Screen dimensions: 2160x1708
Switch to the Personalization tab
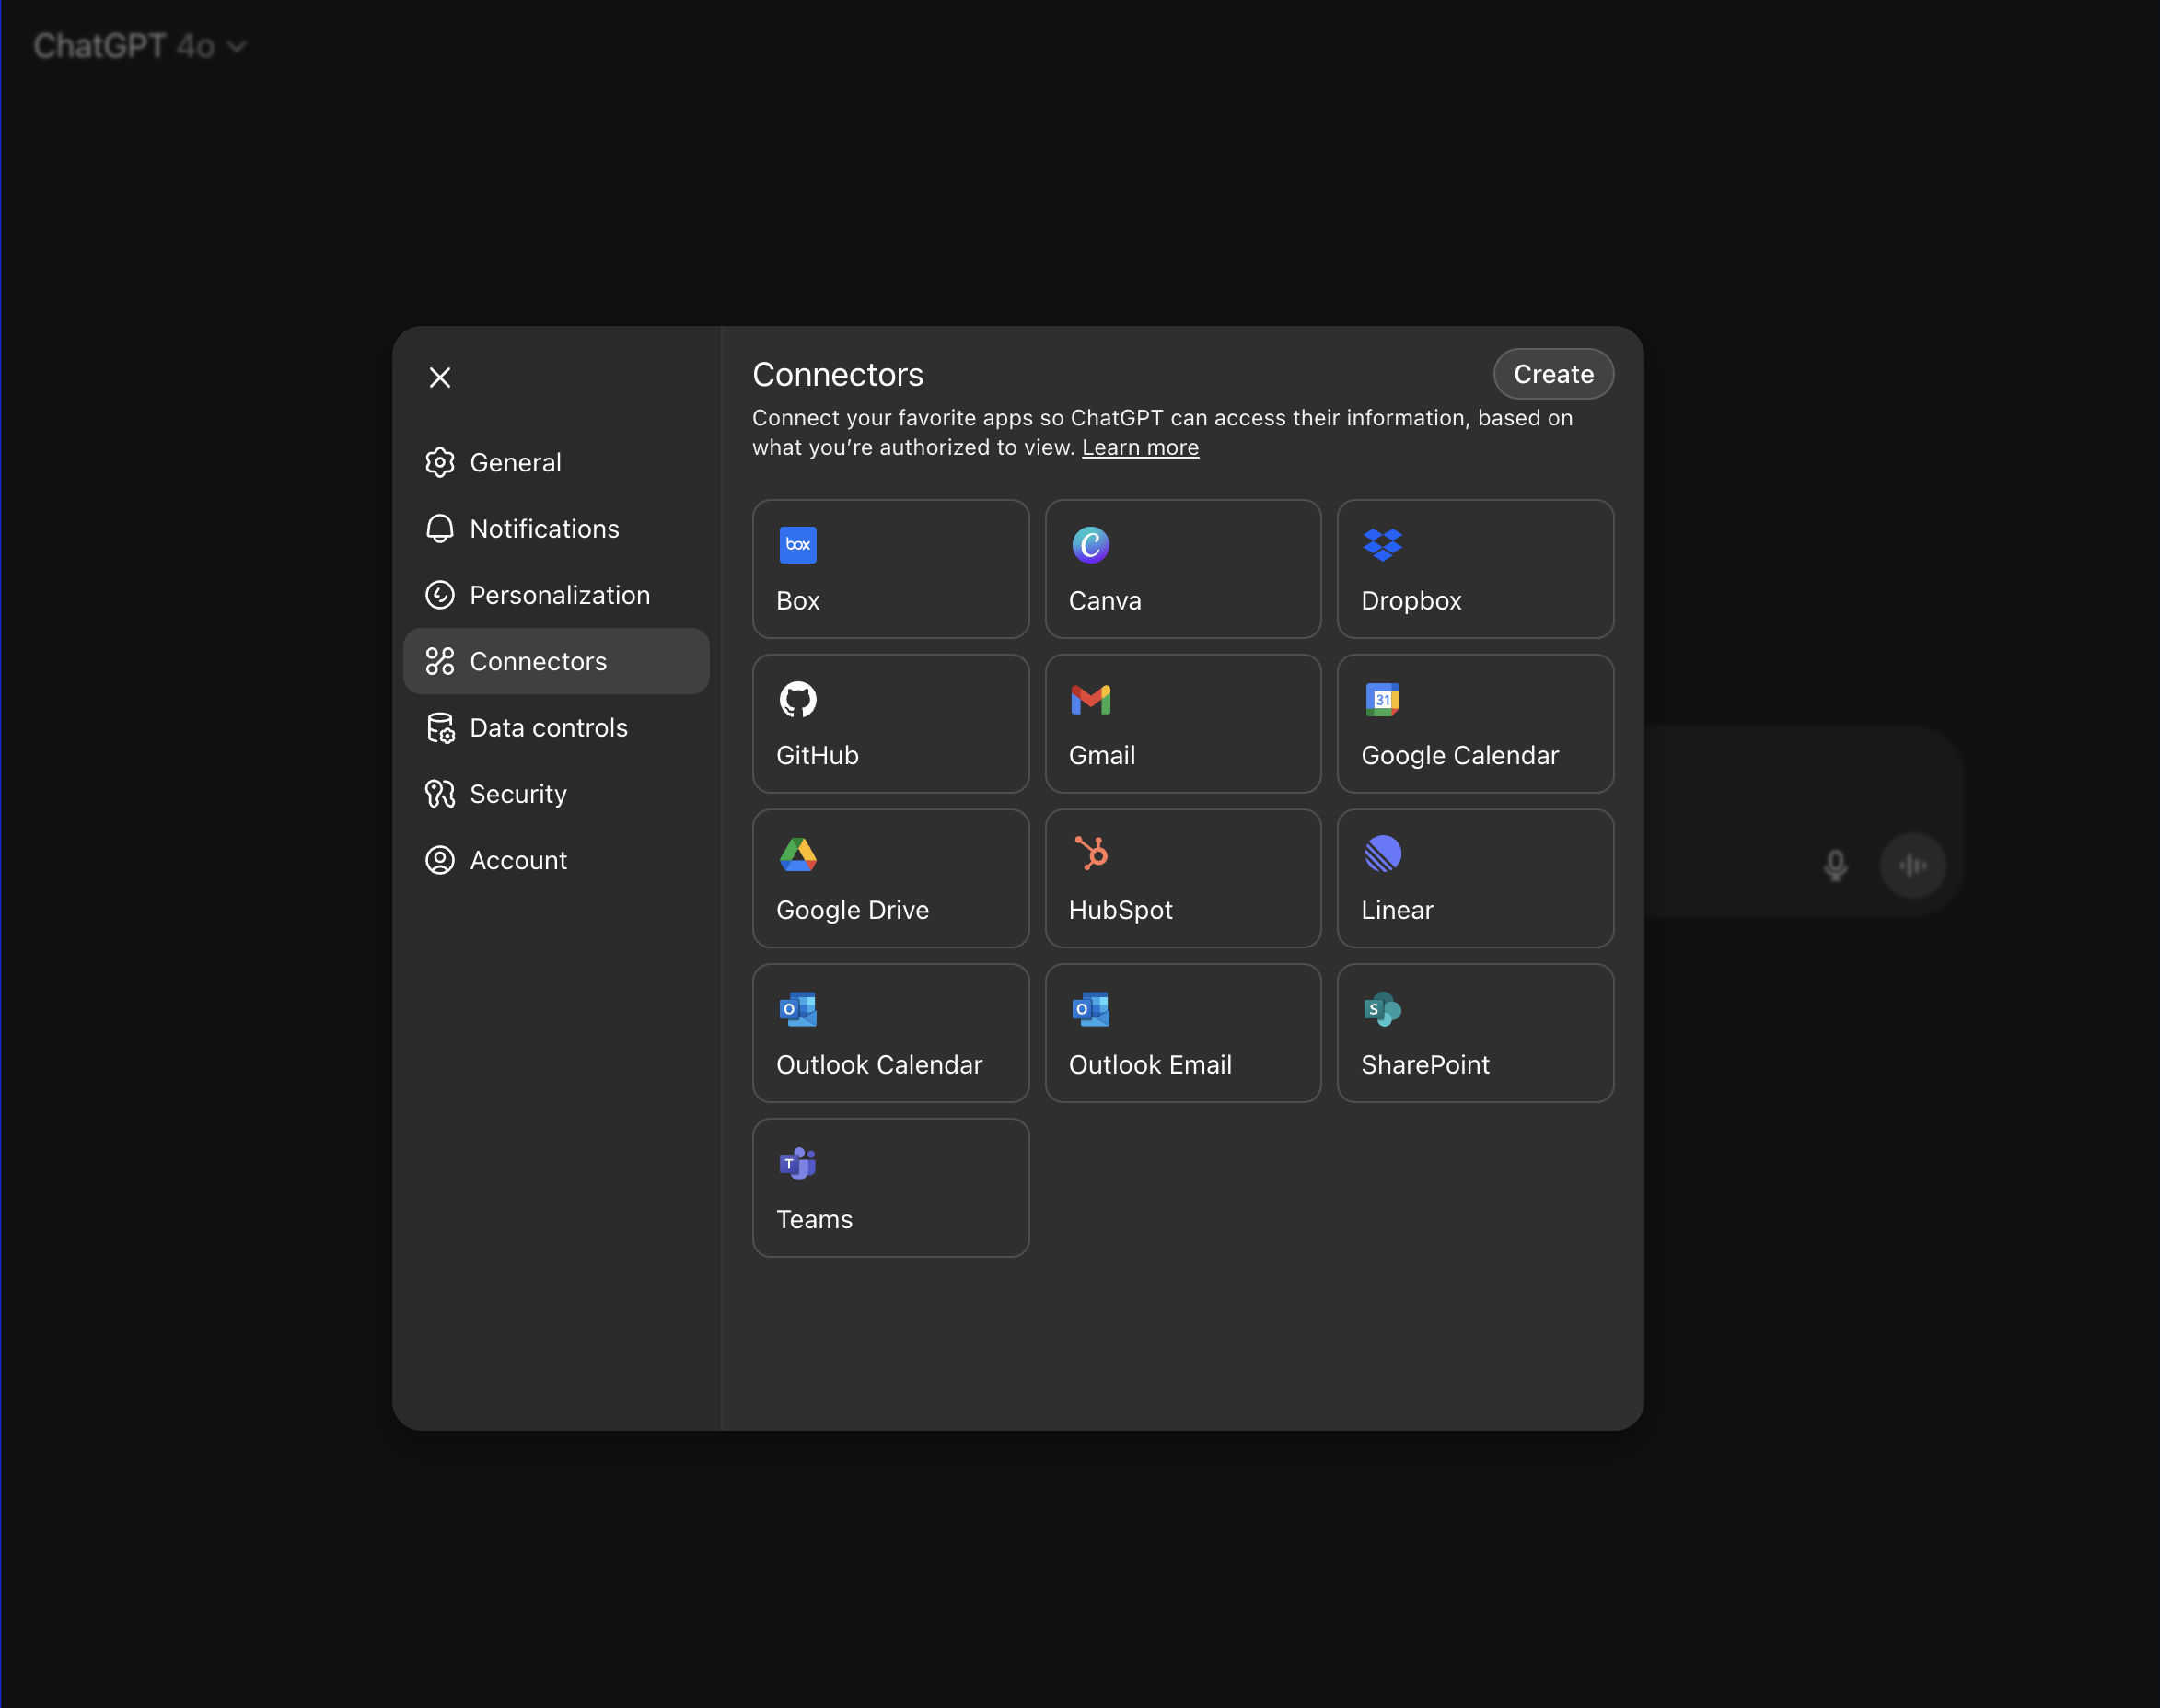(556, 595)
